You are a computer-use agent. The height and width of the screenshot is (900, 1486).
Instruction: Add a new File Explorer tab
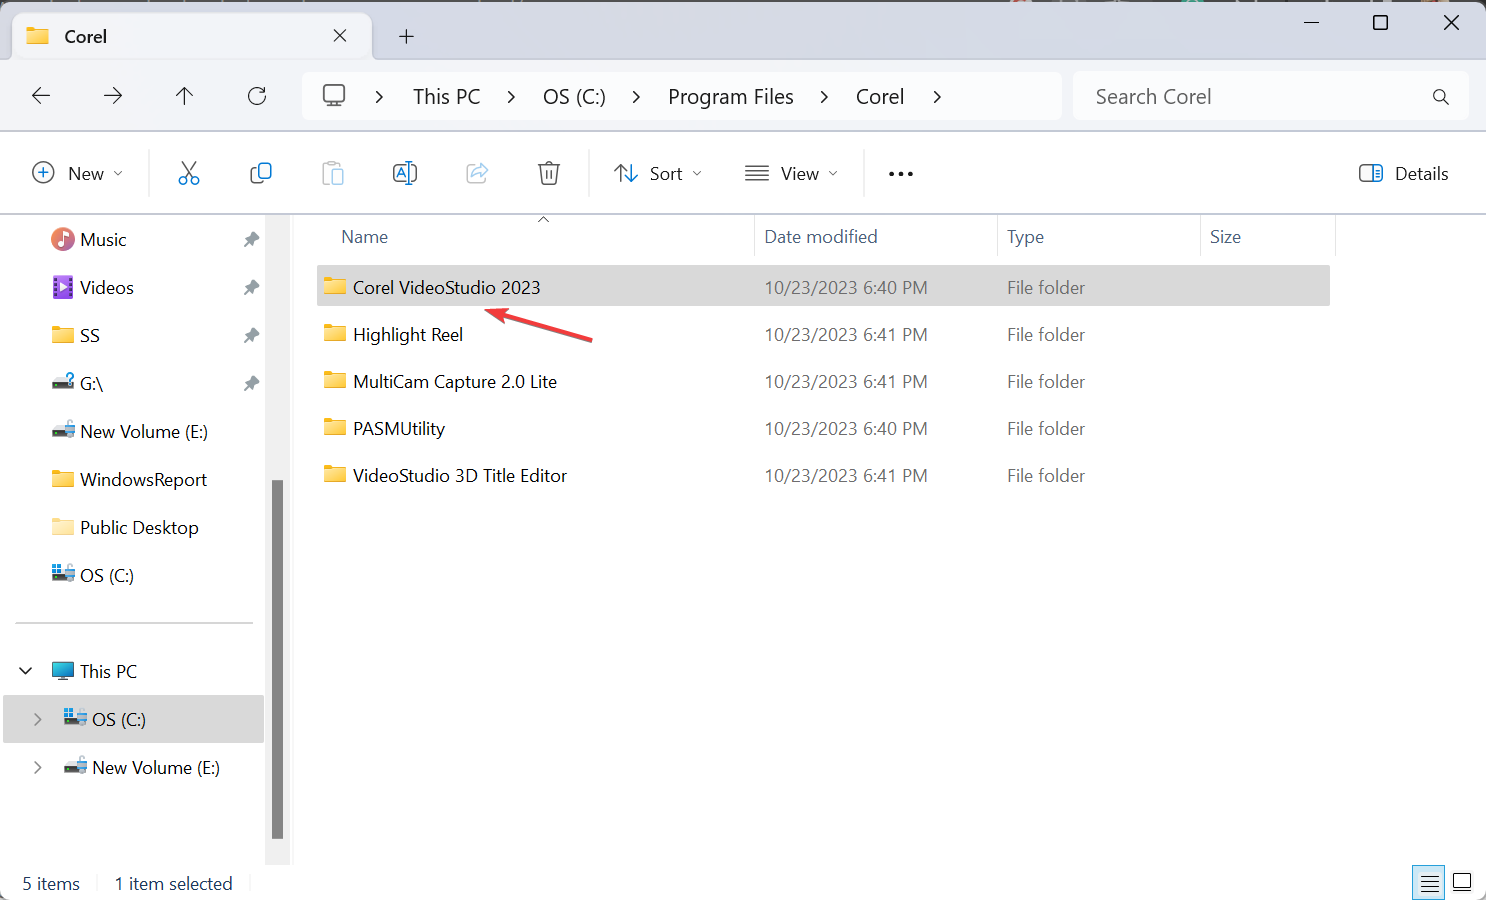click(406, 37)
